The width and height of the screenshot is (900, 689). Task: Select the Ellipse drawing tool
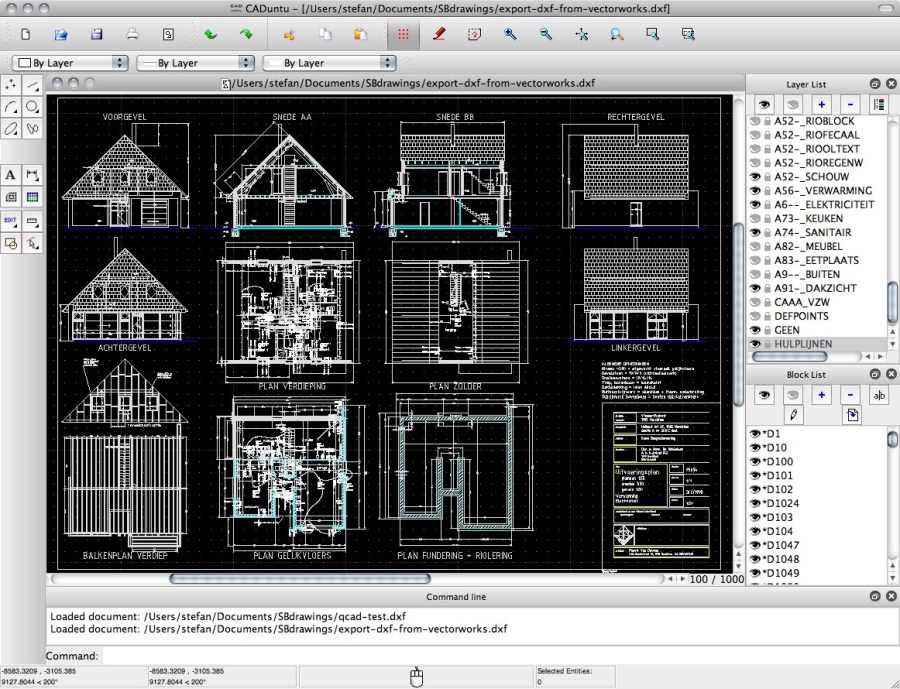11,129
